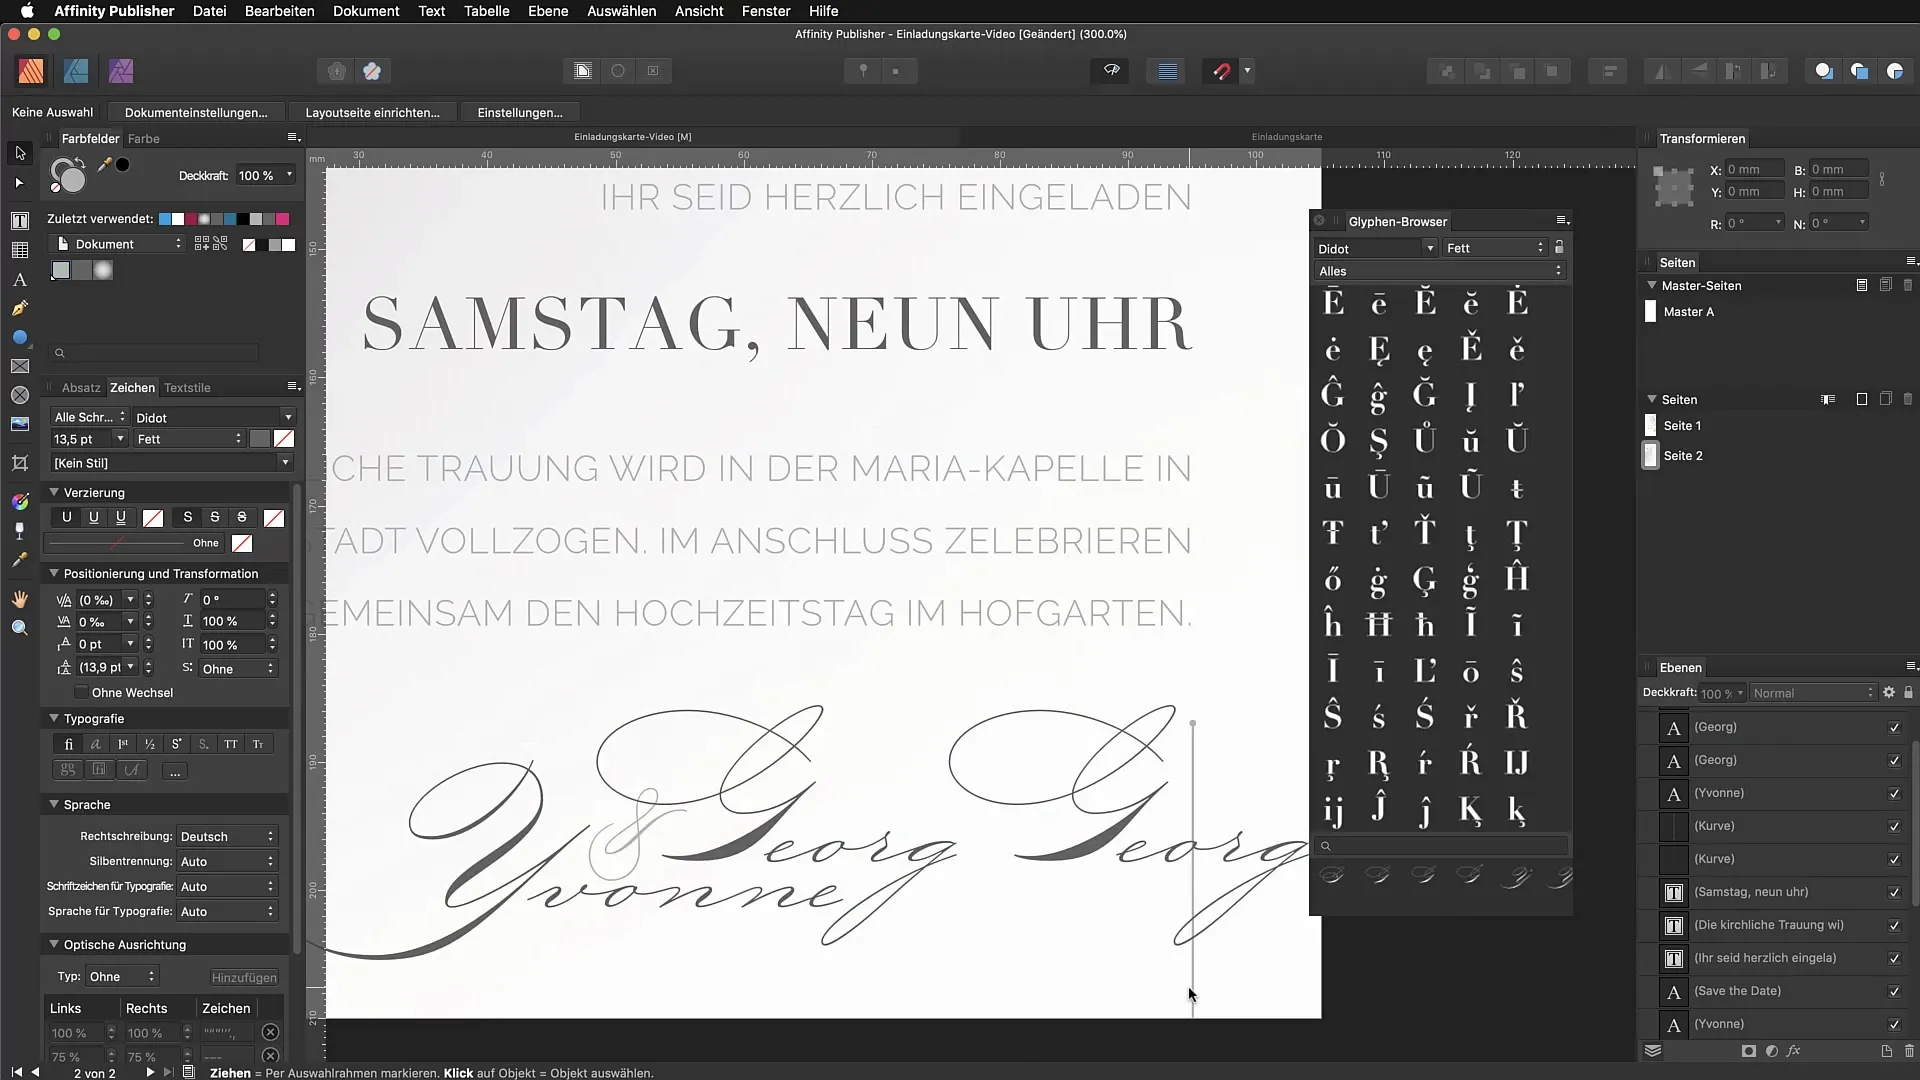Collapse the Verzierung section
Viewport: 1920px width, 1080px height.
(54, 492)
